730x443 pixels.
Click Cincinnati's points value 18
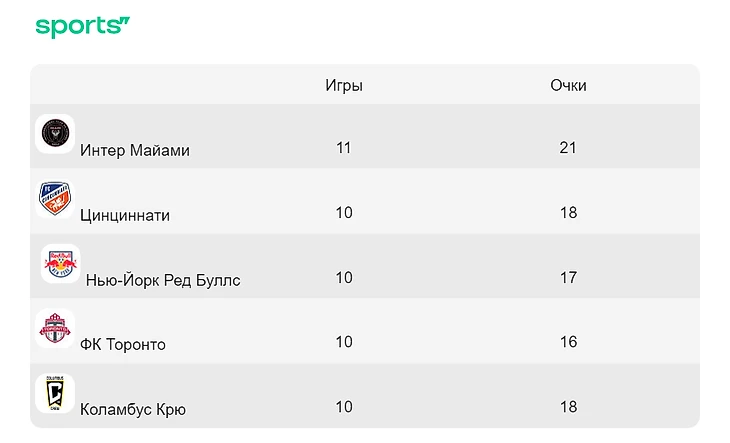568,213
